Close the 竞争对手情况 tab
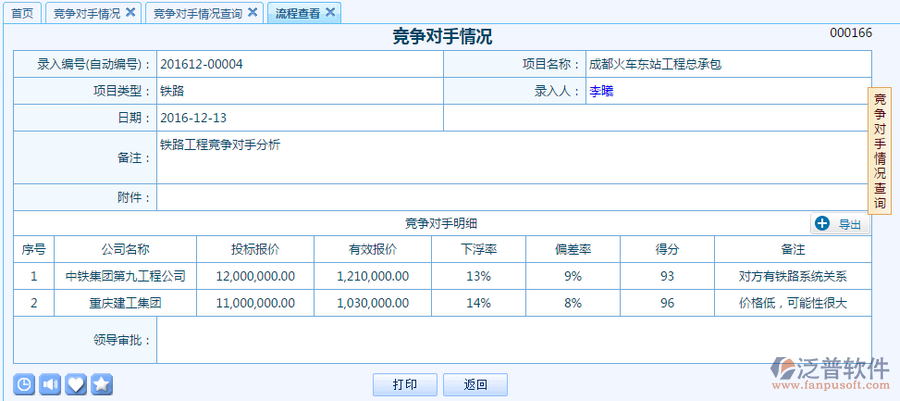This screenshot has width=900, height=401. 132,12
